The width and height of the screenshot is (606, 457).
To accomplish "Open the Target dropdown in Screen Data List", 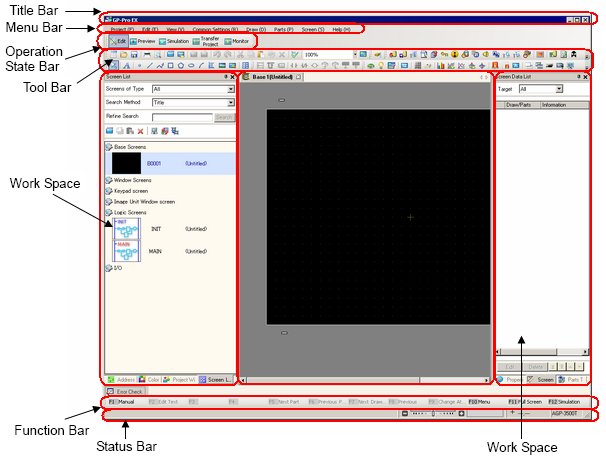I will click(558, 89).
